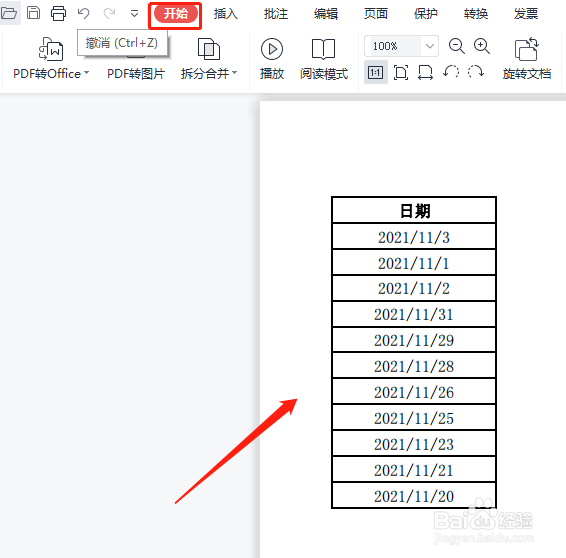Open PDF转Office conversion tool

pos(51,58)
